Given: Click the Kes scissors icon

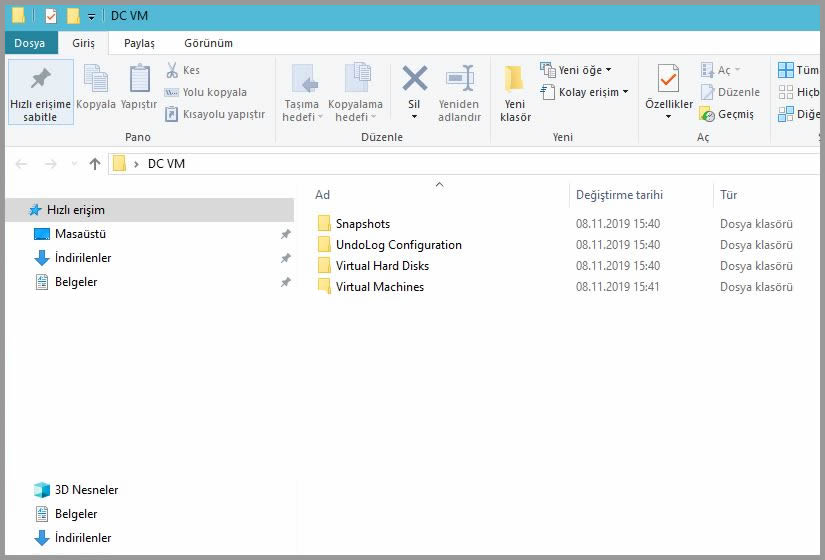Looking at the screenshot, I should (172, 70).
